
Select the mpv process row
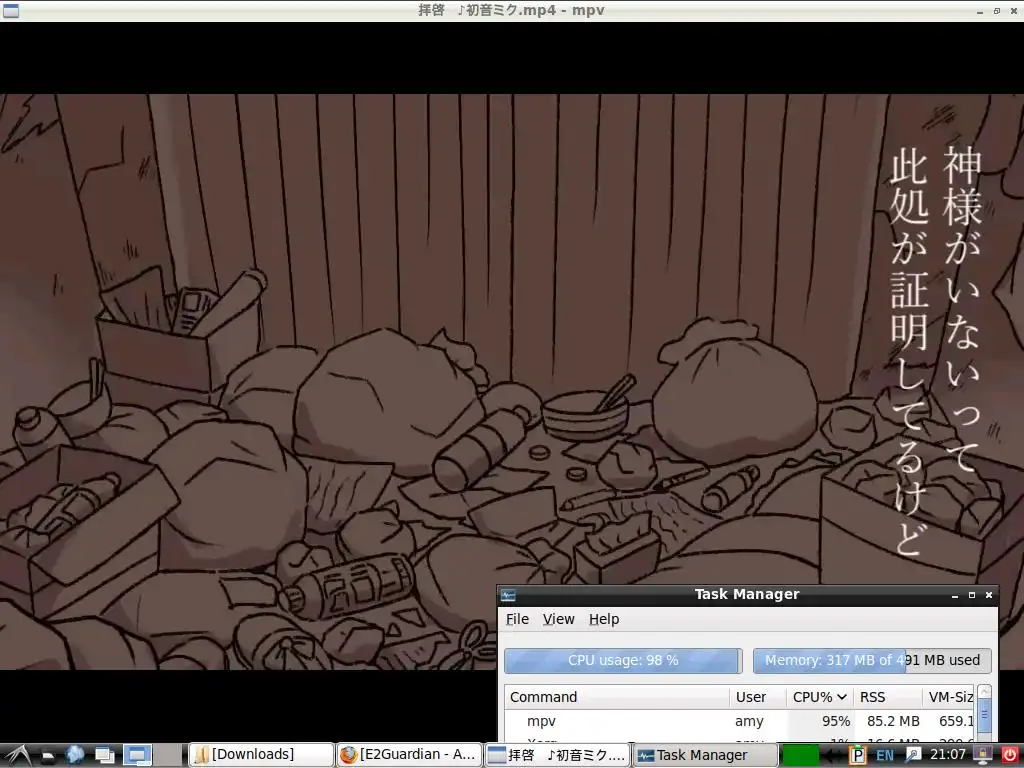[x=739, y=721]
